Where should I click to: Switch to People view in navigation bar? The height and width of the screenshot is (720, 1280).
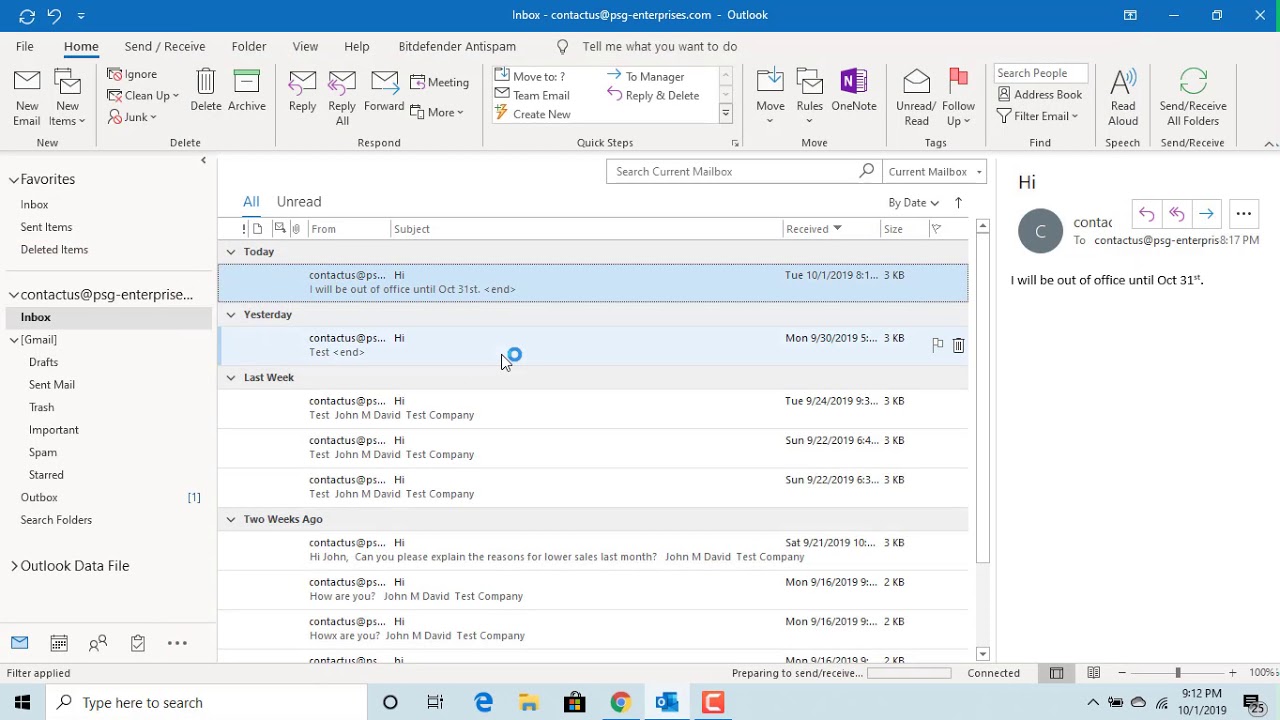[x=98, y=643]
